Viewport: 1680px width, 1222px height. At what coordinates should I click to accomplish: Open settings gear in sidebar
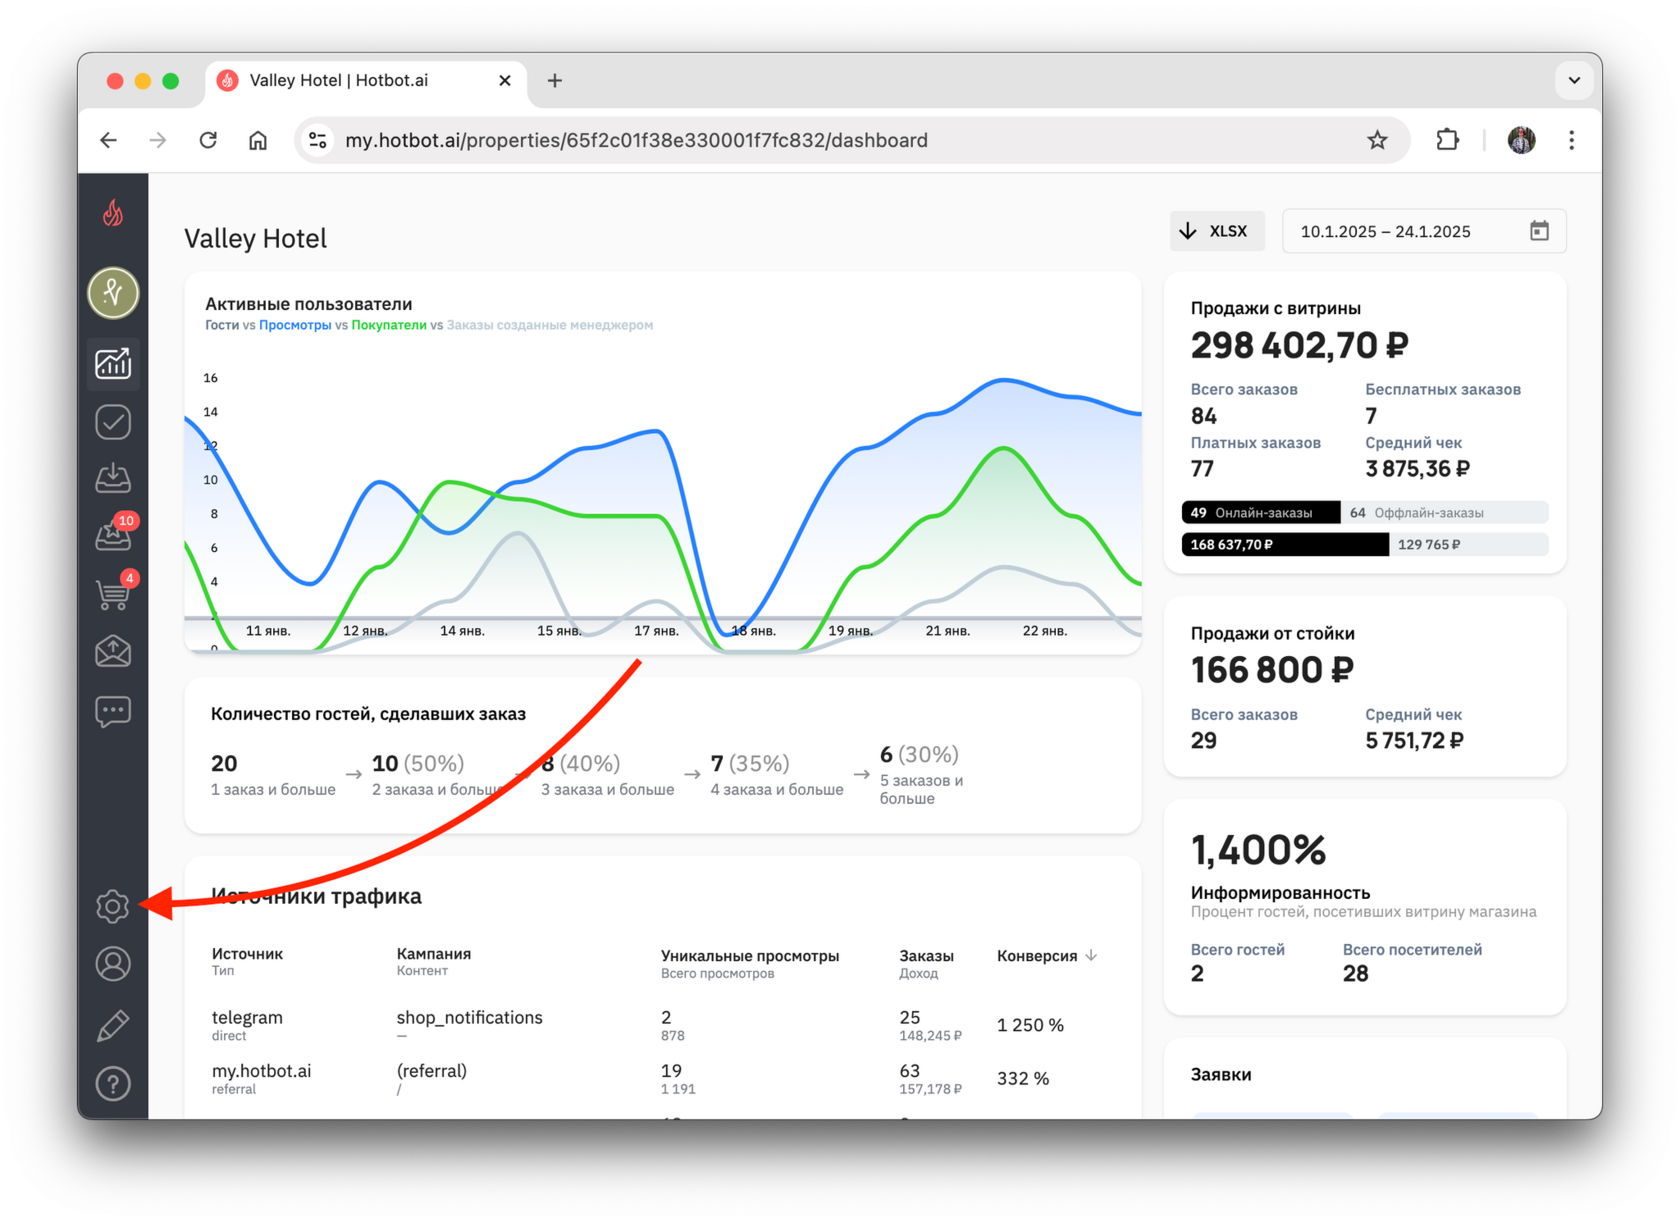tap(113, 906)
